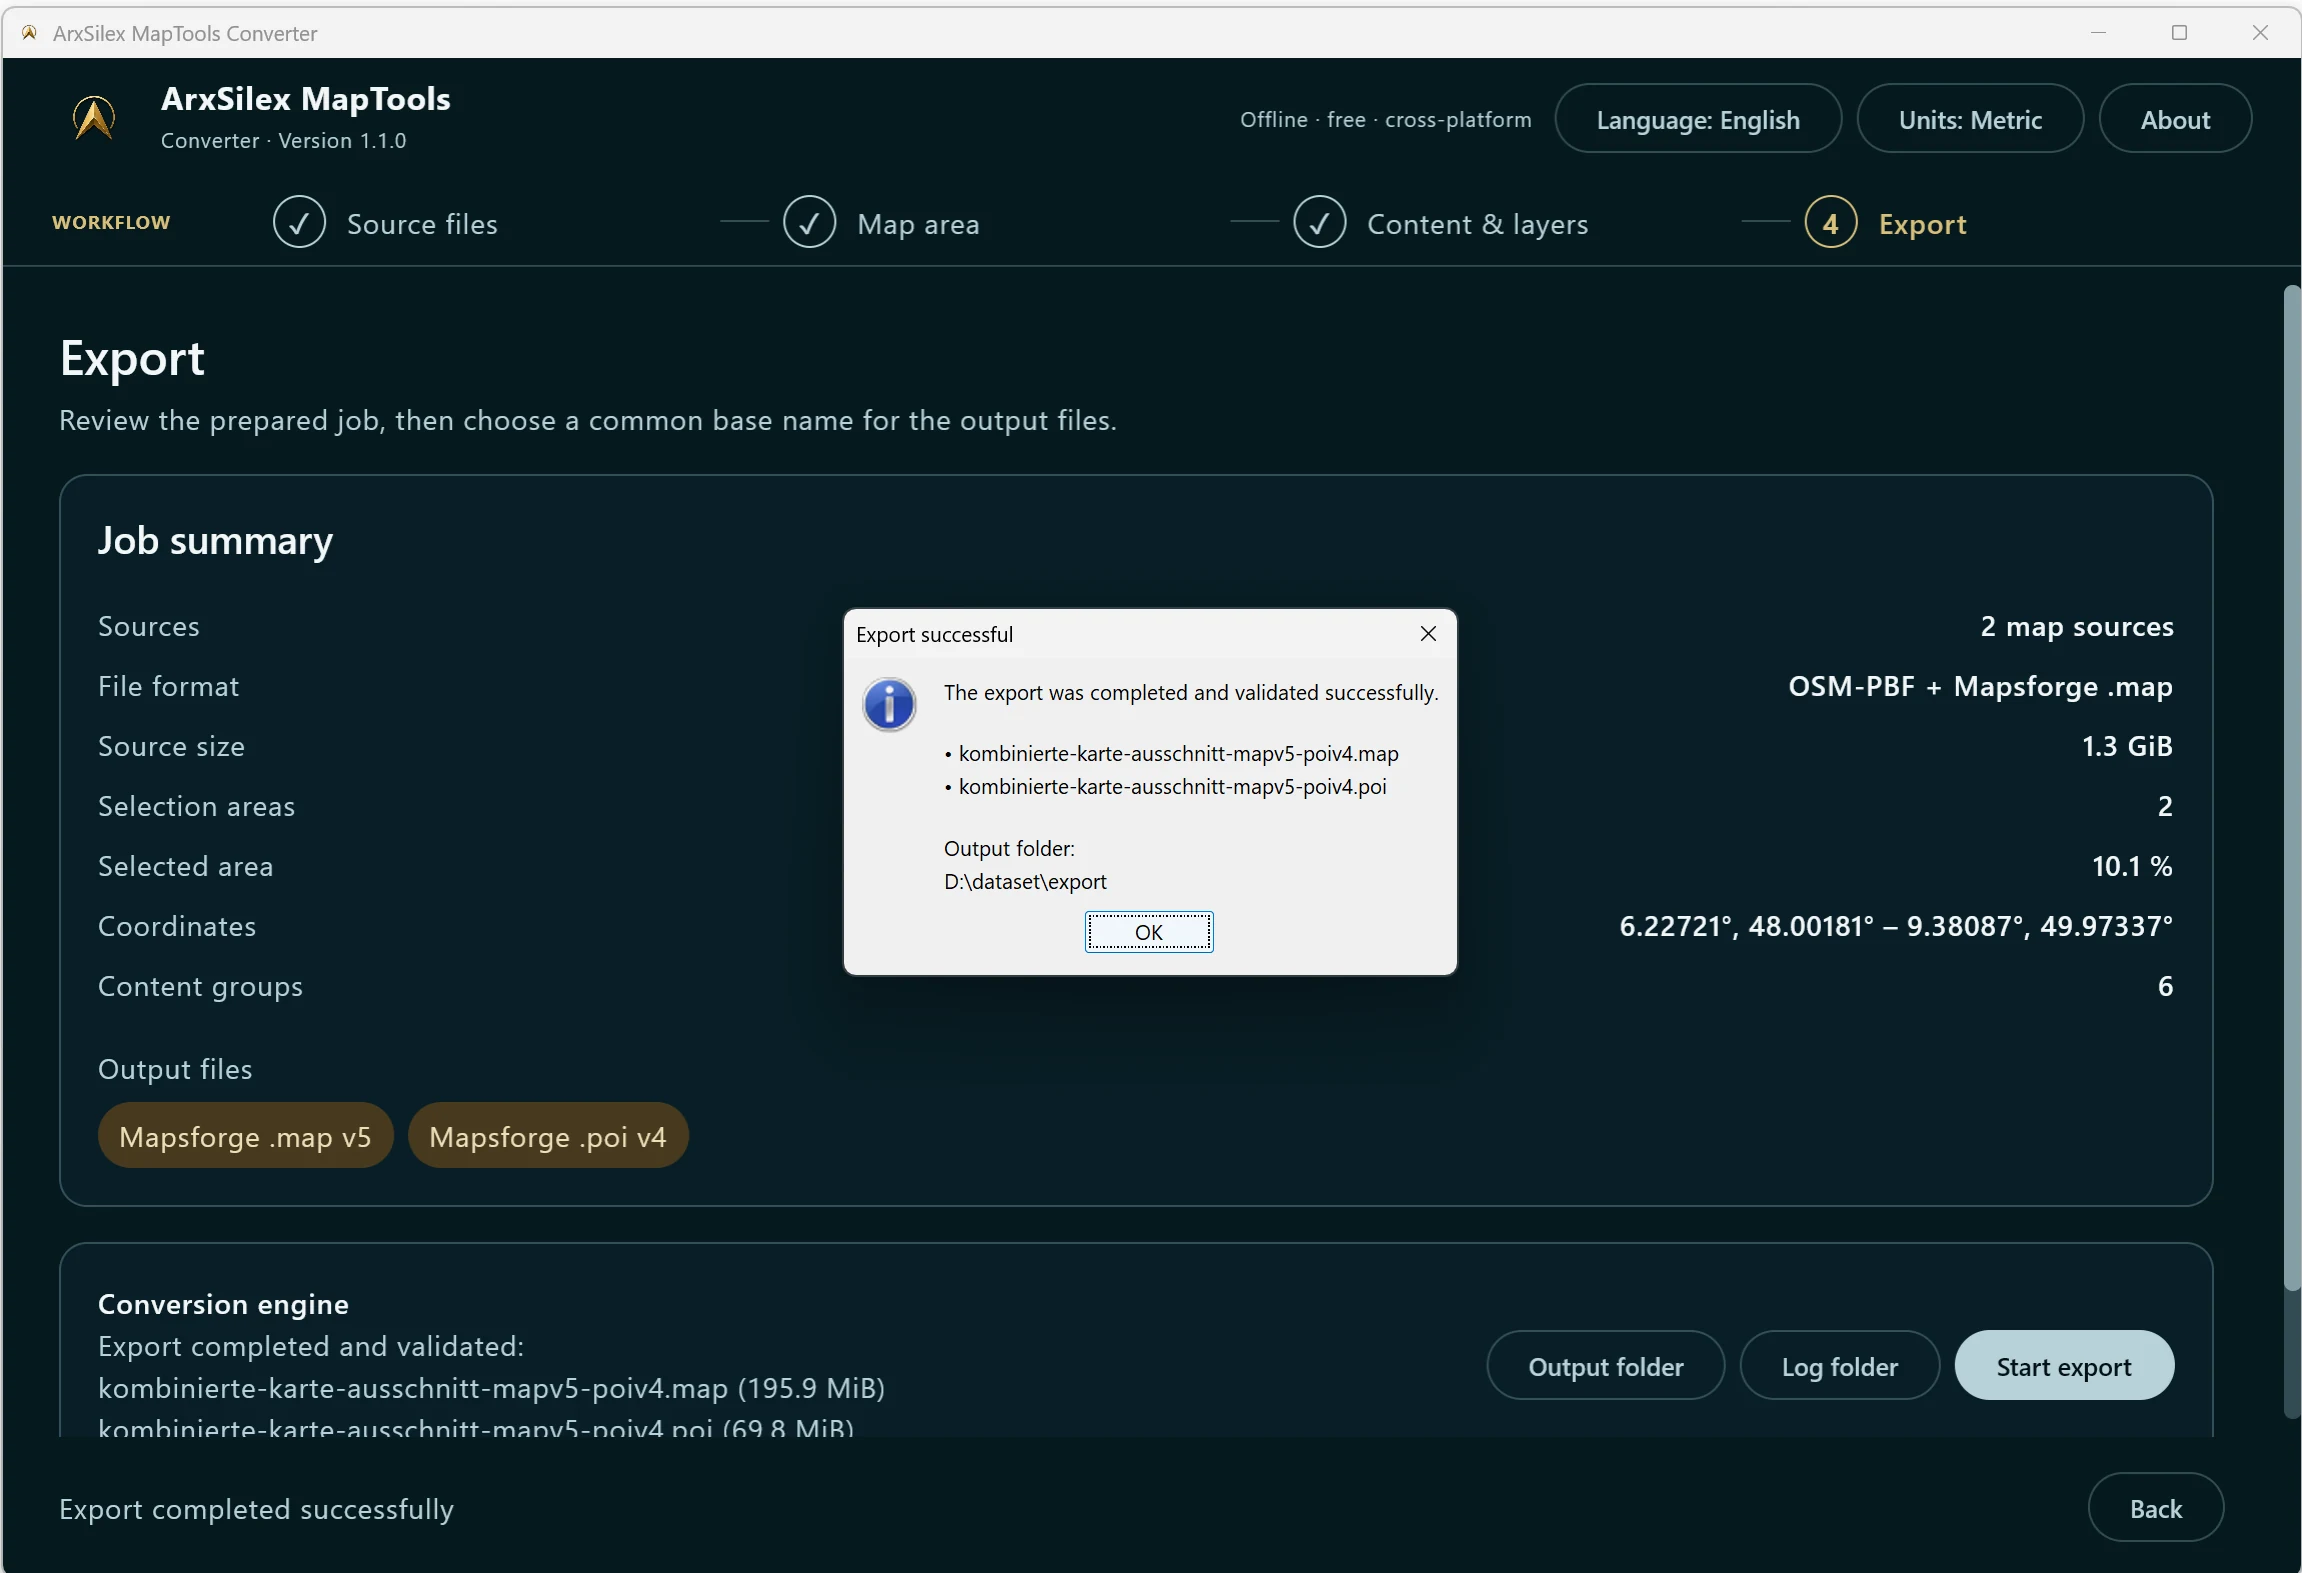Click the dialog file name ending in .poi
Screen dimensions: 2302x1573
tap(1172, 786)
